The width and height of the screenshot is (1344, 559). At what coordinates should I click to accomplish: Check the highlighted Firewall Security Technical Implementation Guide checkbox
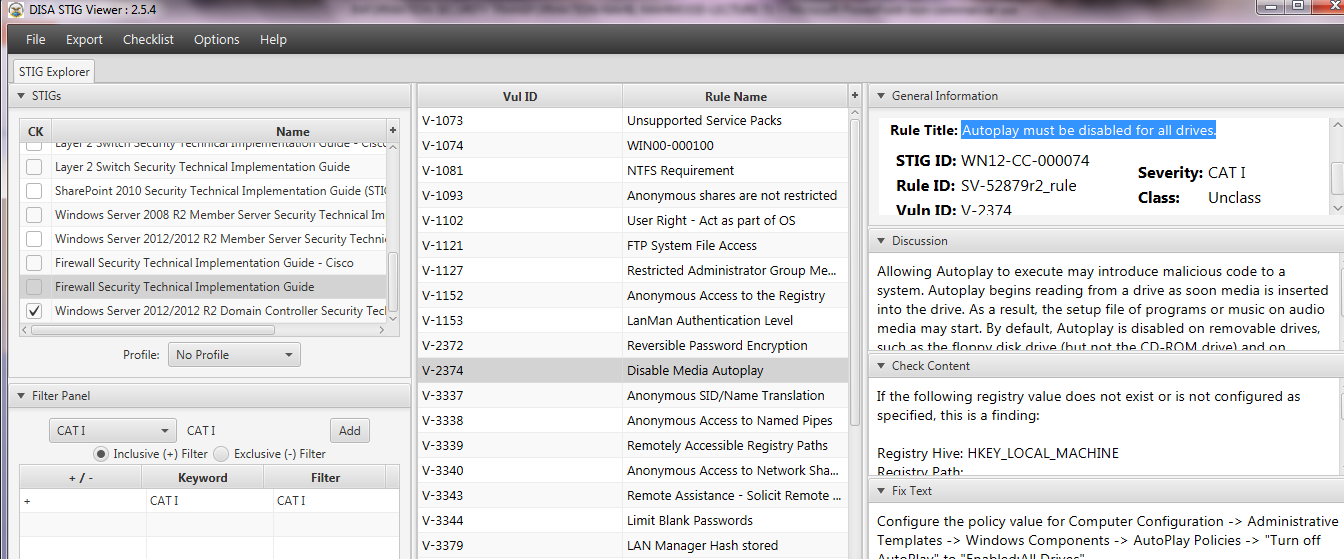pos(34,287)
